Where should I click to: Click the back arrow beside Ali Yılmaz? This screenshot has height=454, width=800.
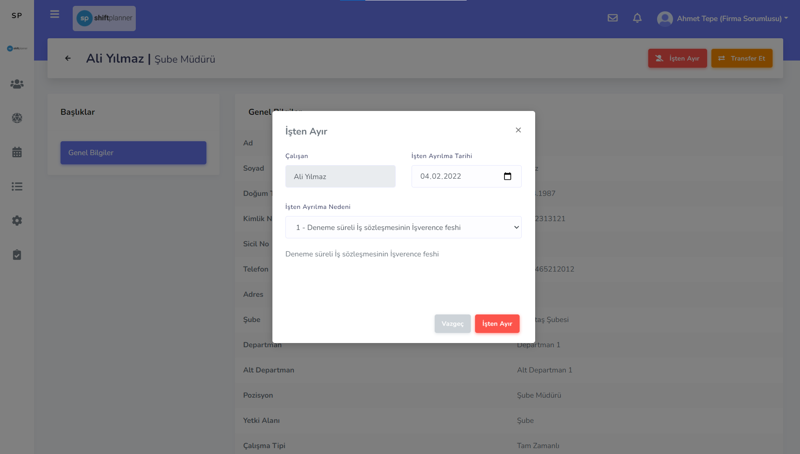tap(68, 58)
